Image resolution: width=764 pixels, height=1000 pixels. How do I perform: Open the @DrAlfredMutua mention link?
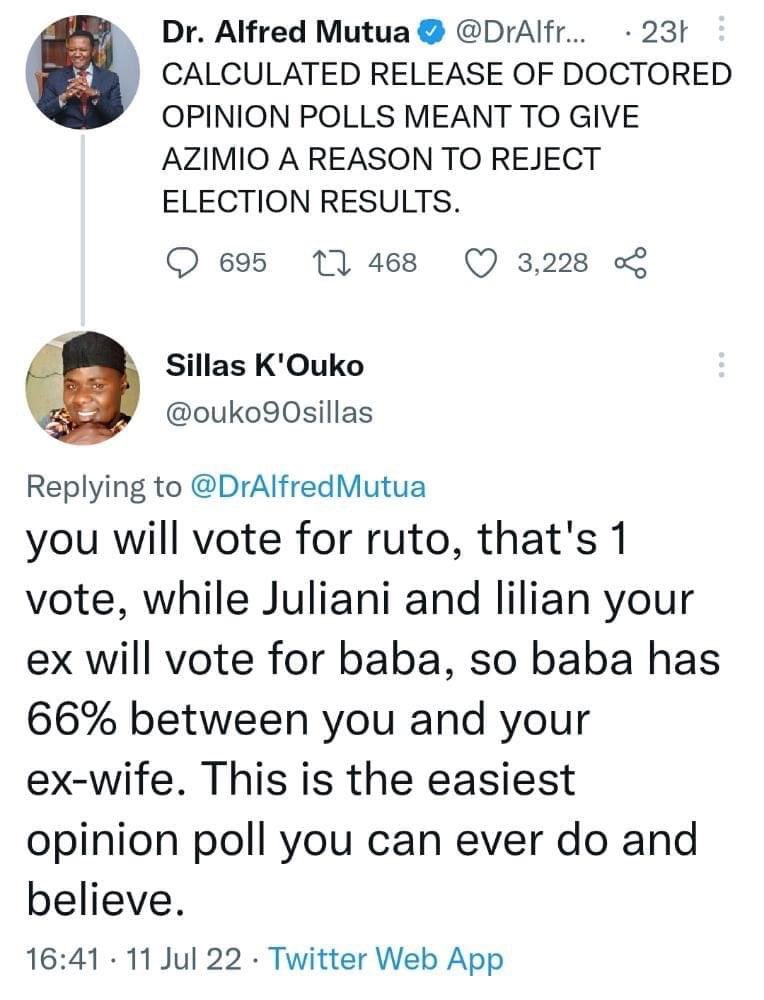click(x=308, y=487)
